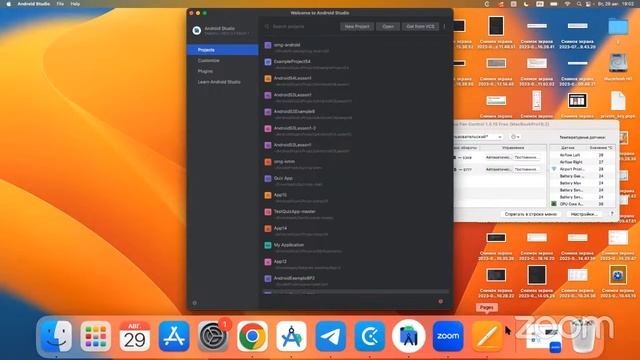
Task: Open Launchpad from the Dock
Action: click(x=96, y=336)
